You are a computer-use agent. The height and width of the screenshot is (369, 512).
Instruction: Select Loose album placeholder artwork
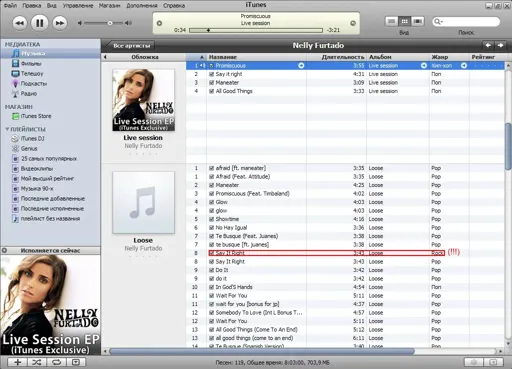pyautogui.click(x=143, y=202)
